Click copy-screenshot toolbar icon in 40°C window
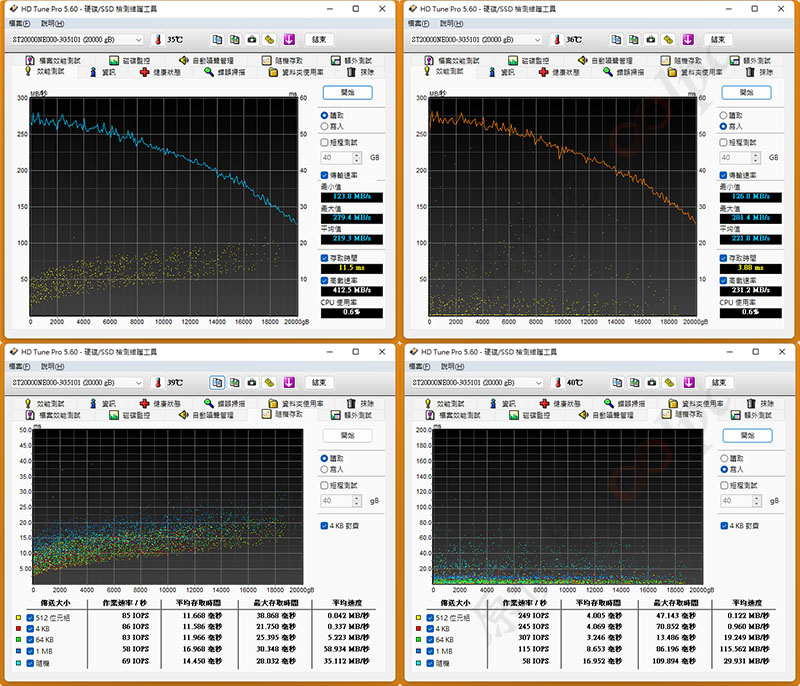 pos(635,382)
